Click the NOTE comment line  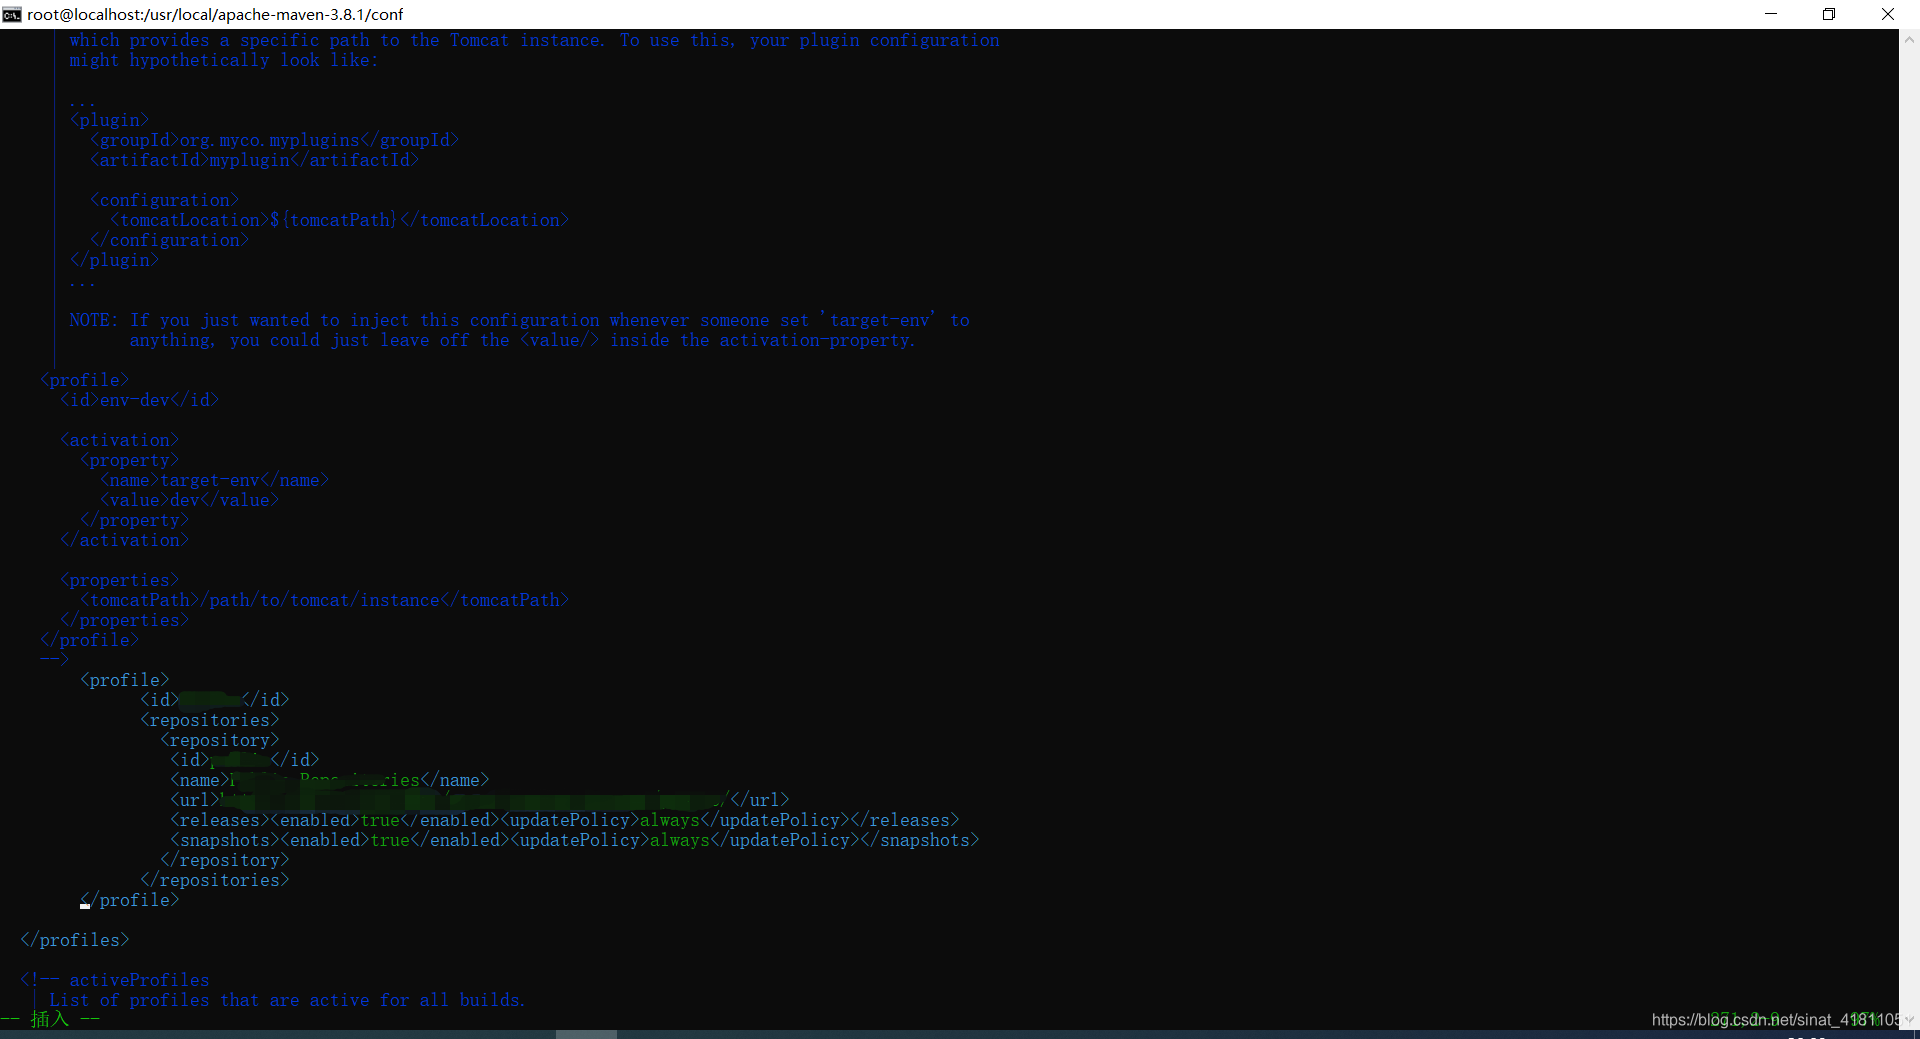click(x=519, y=320)
